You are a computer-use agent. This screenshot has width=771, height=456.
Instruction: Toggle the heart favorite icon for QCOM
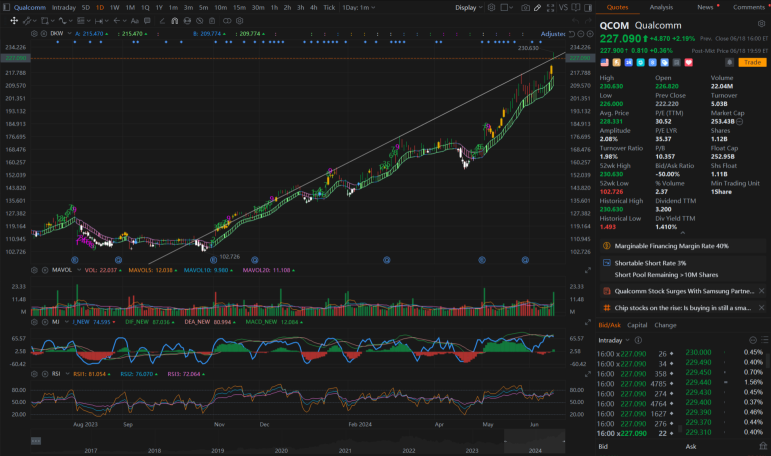tap(688, 62)
